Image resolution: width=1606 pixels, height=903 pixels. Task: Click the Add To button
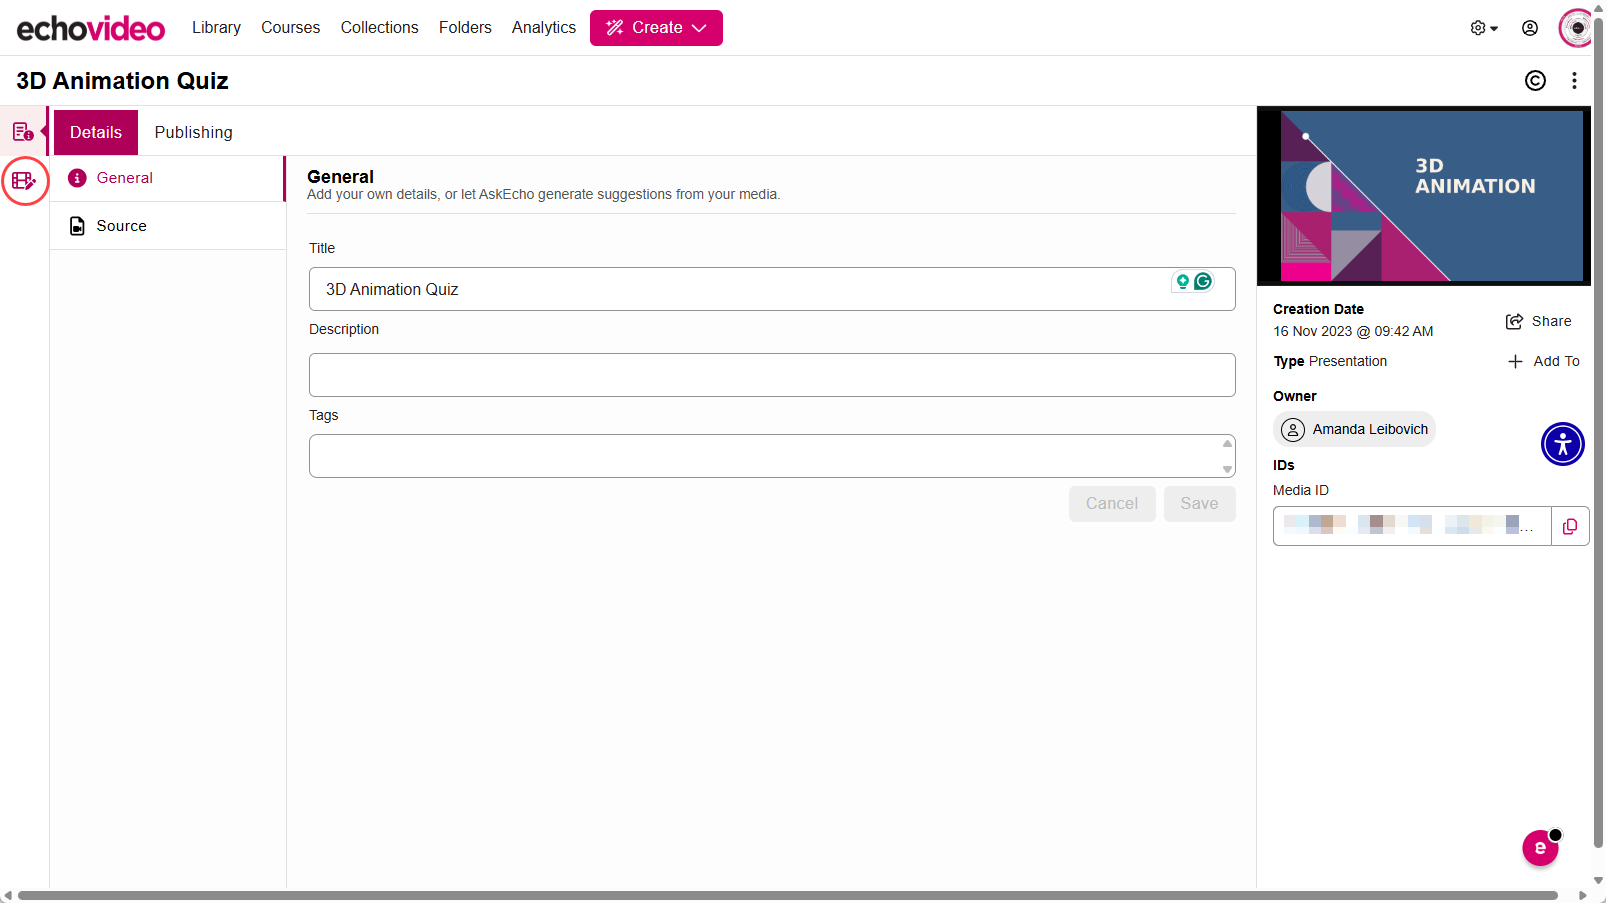click(1543, 361)
